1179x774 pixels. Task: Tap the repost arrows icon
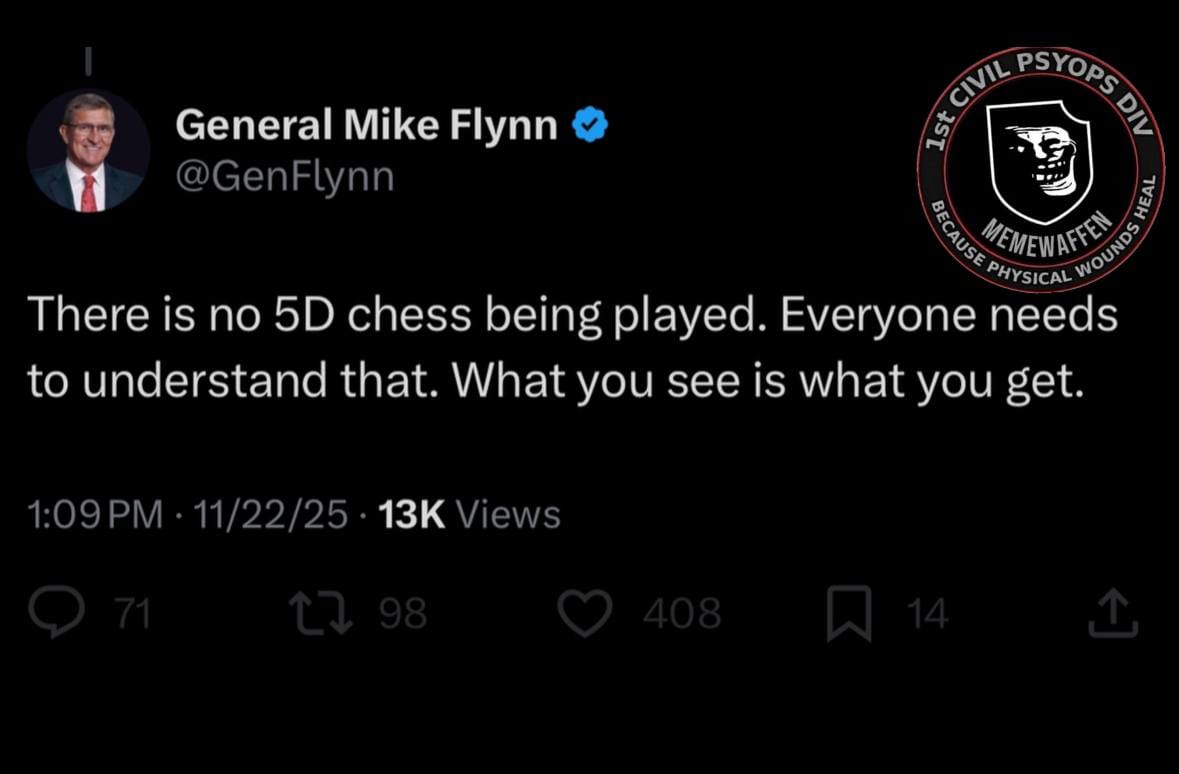(x=319, y=614)
